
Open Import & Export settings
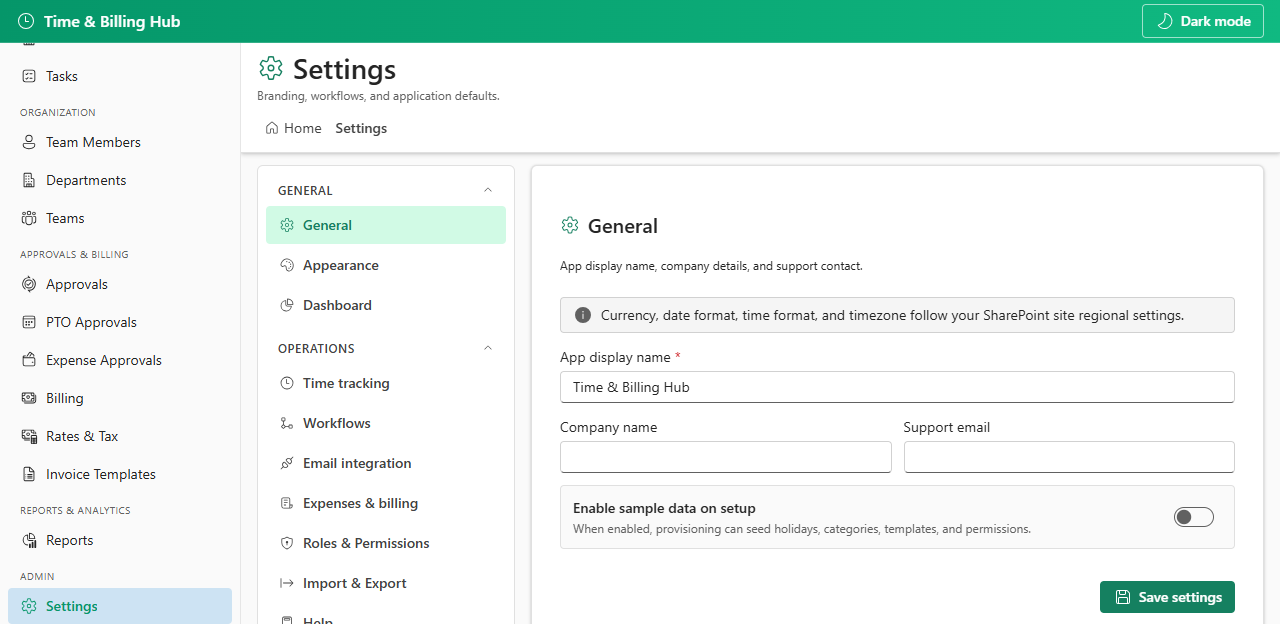(x=386, y=583)
